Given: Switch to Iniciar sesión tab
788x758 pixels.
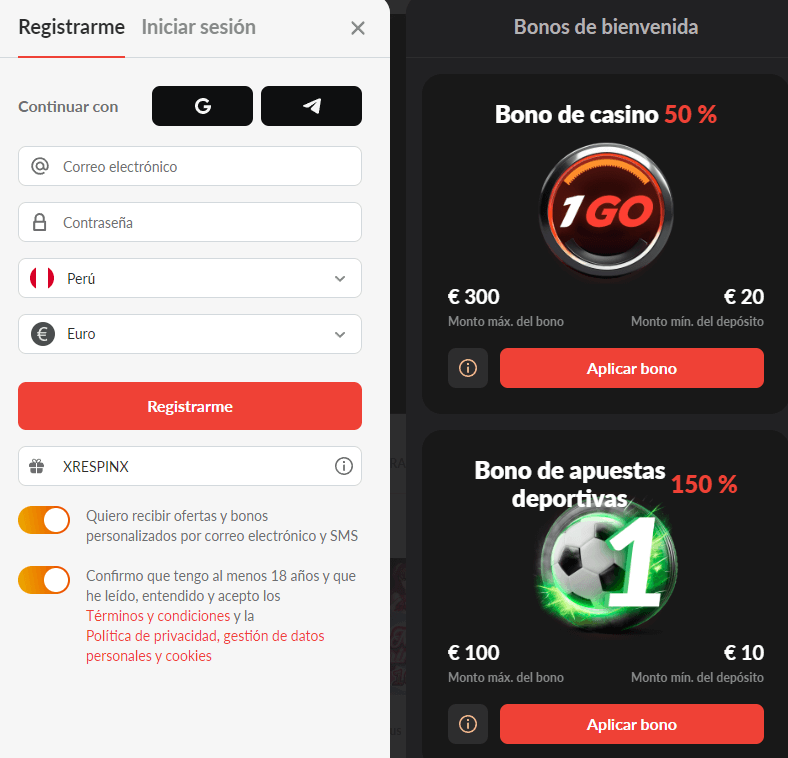Looking at the screenshot, I should click(x=199, y=27).
